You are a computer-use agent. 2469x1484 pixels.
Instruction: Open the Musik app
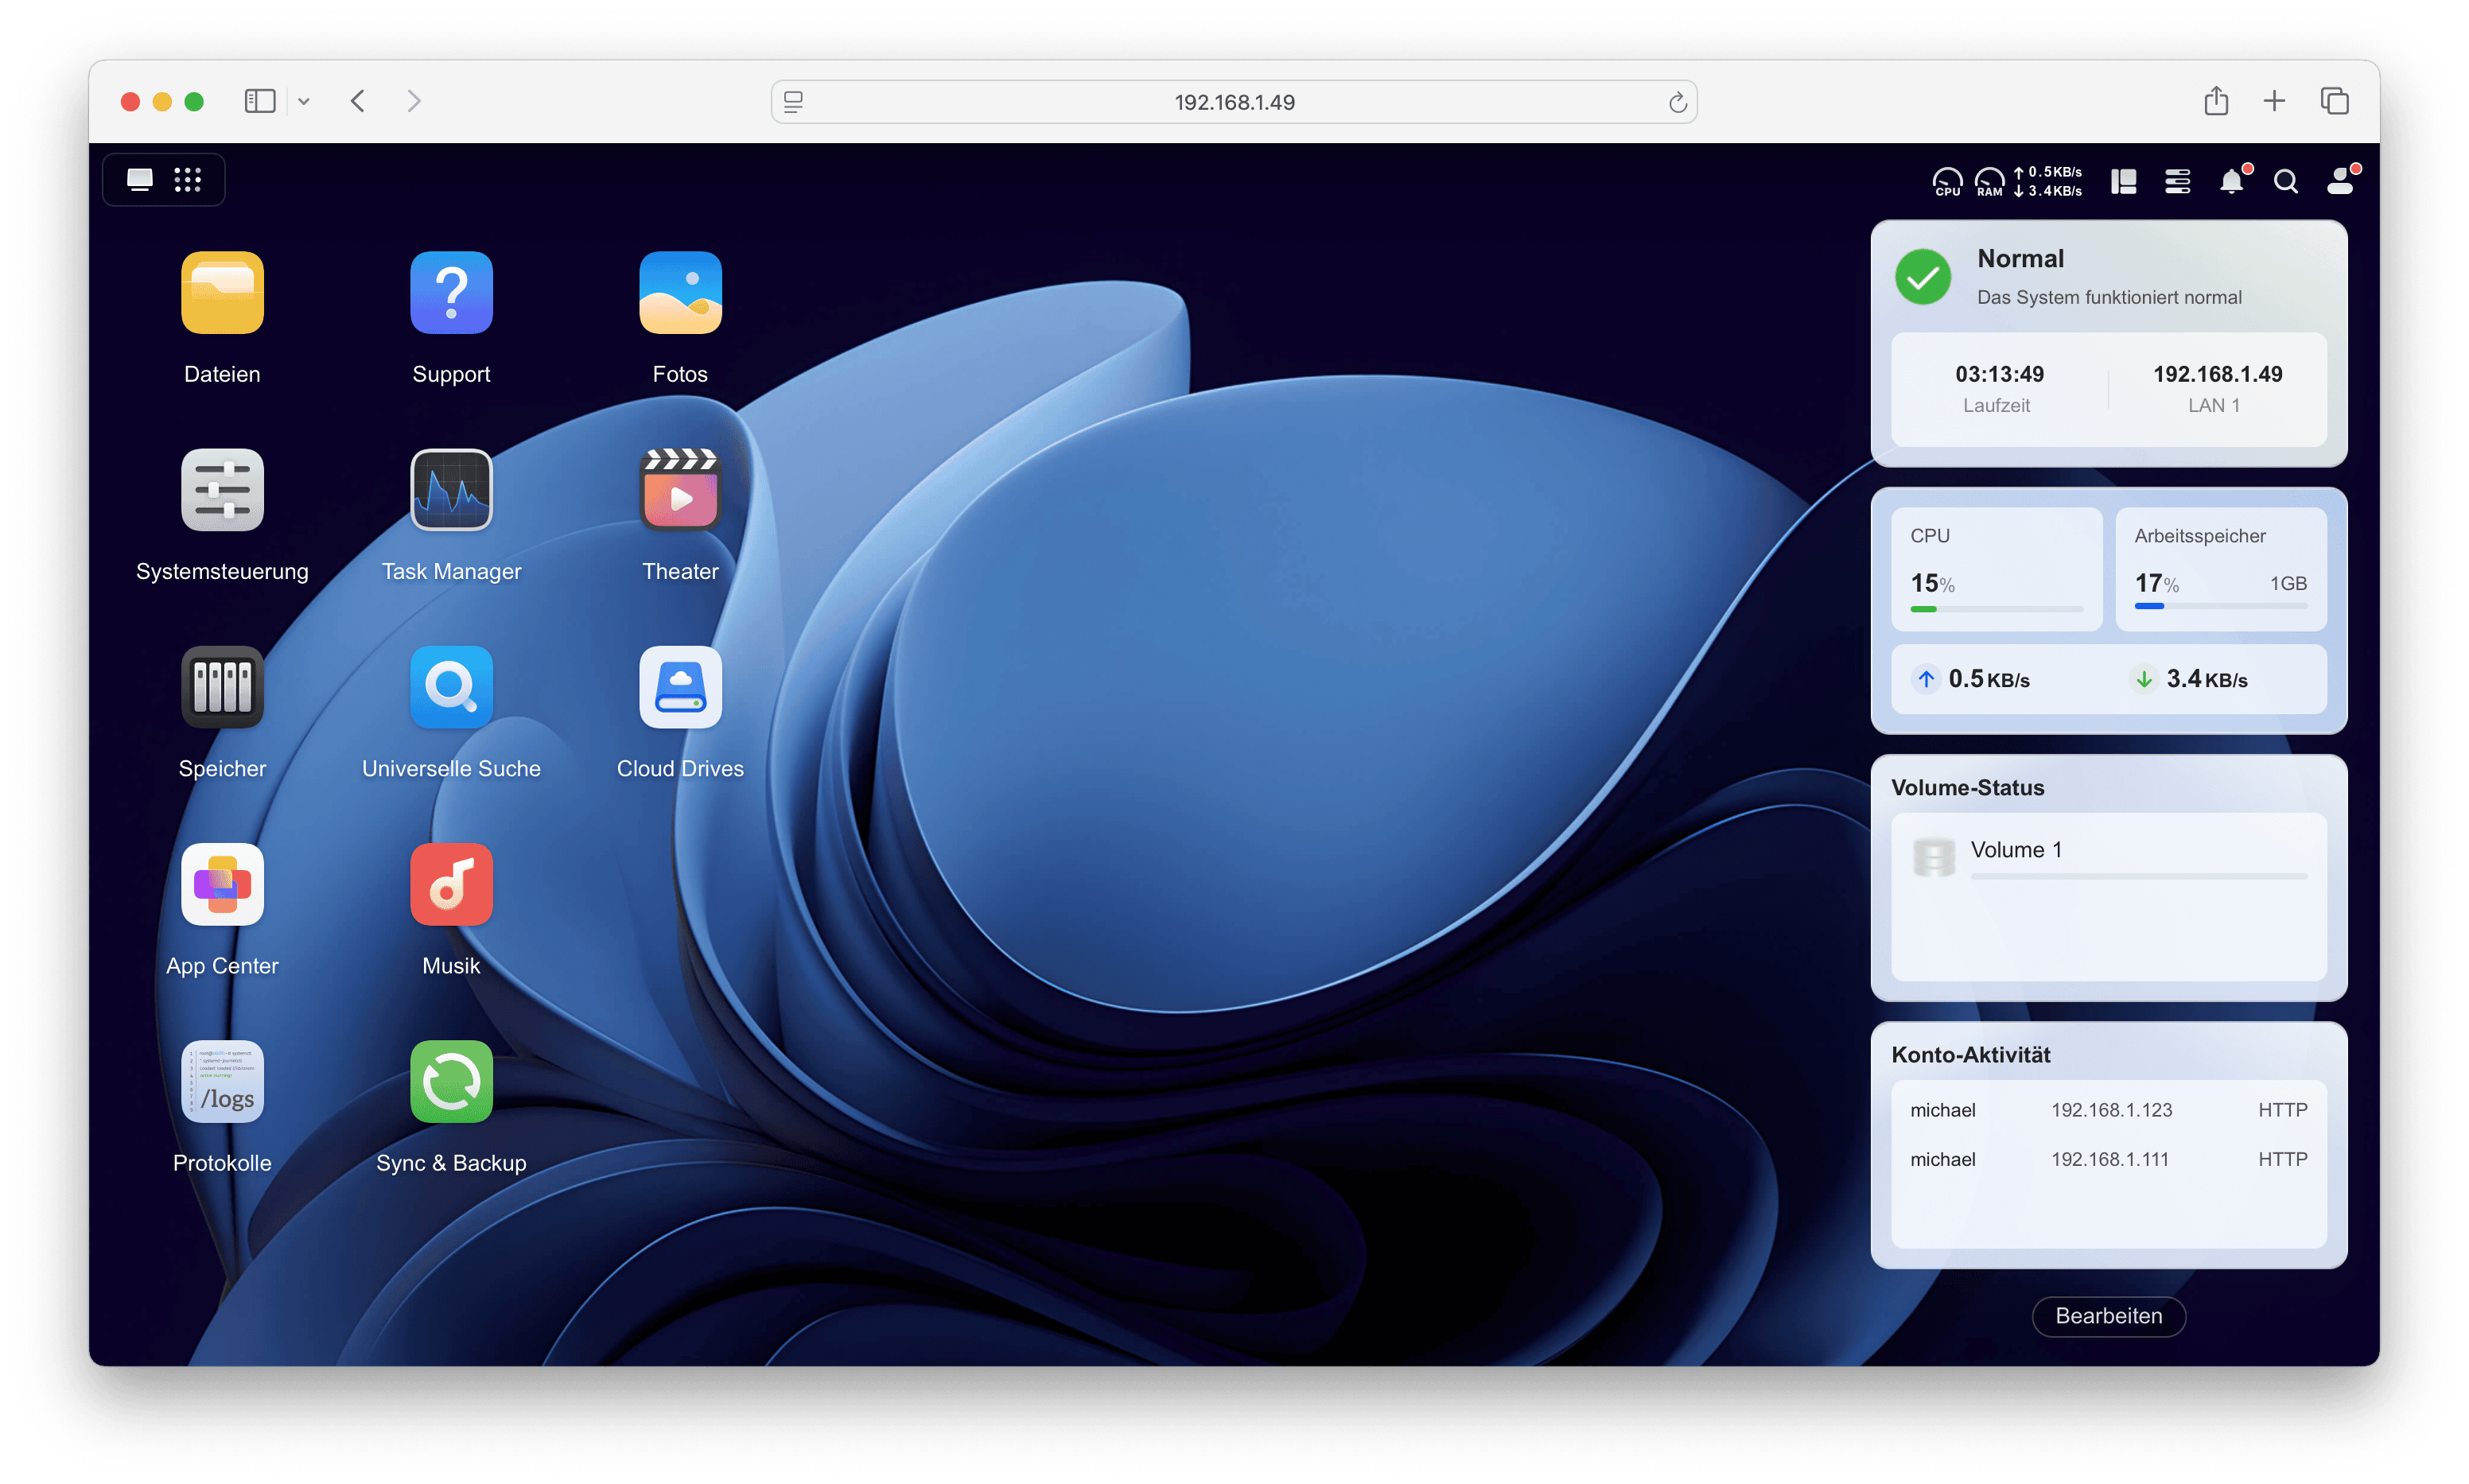coord(451,884)
